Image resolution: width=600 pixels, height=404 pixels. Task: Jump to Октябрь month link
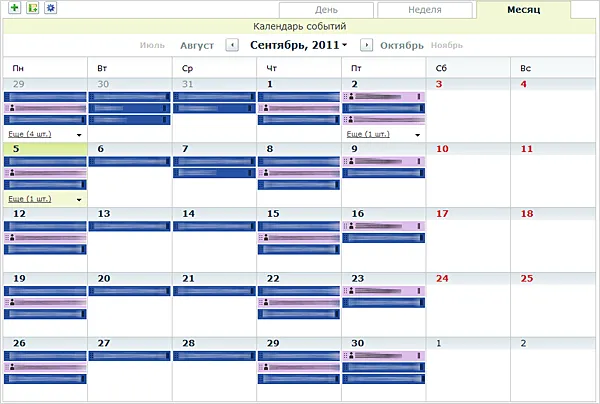coord(402,45)
